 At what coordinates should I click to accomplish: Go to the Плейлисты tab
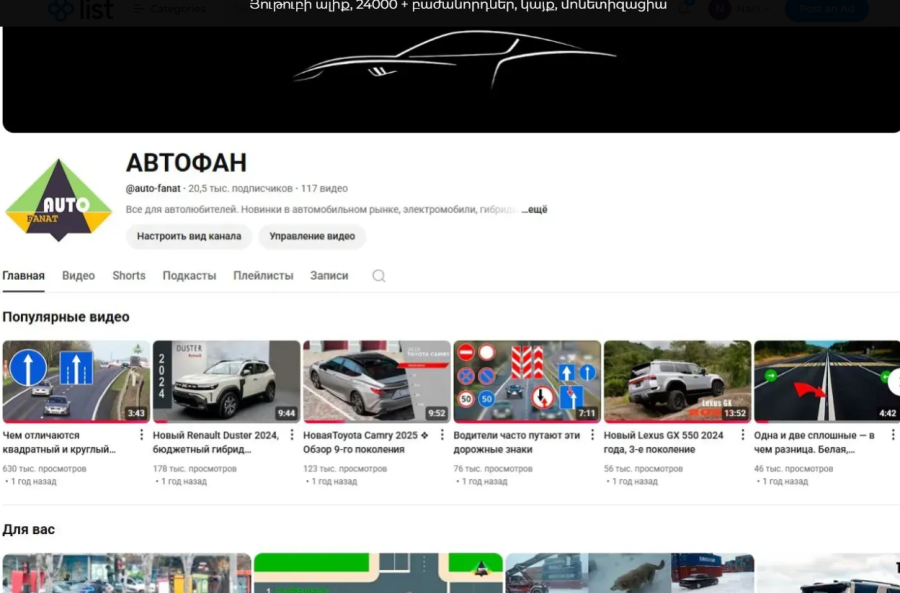click(263, 276)
